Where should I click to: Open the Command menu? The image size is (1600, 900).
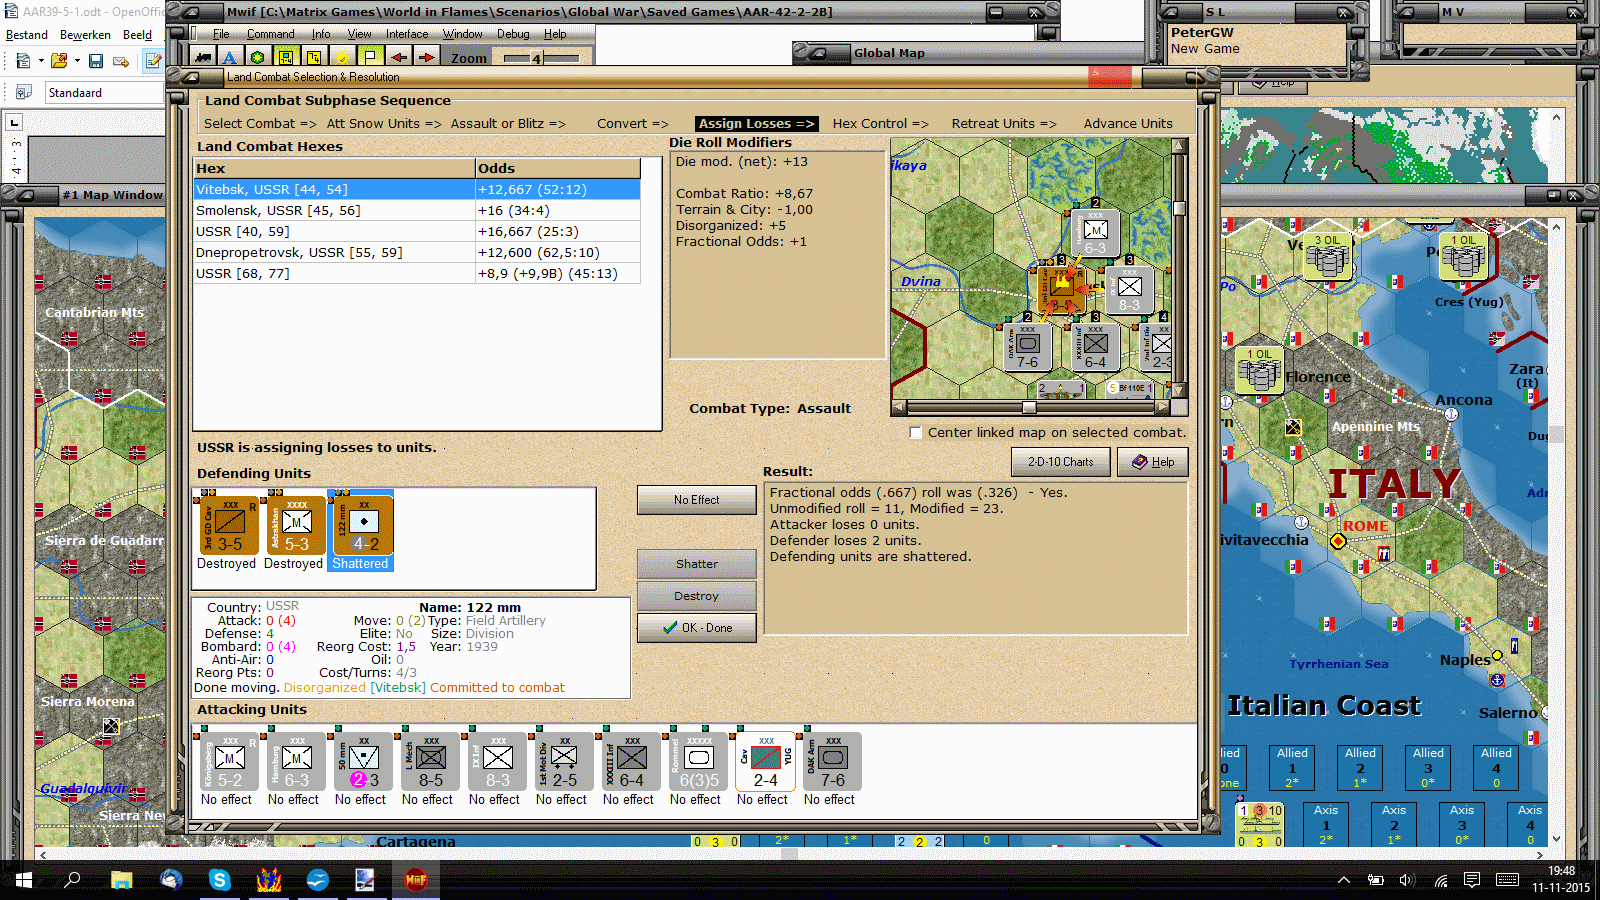click(270, 34)
